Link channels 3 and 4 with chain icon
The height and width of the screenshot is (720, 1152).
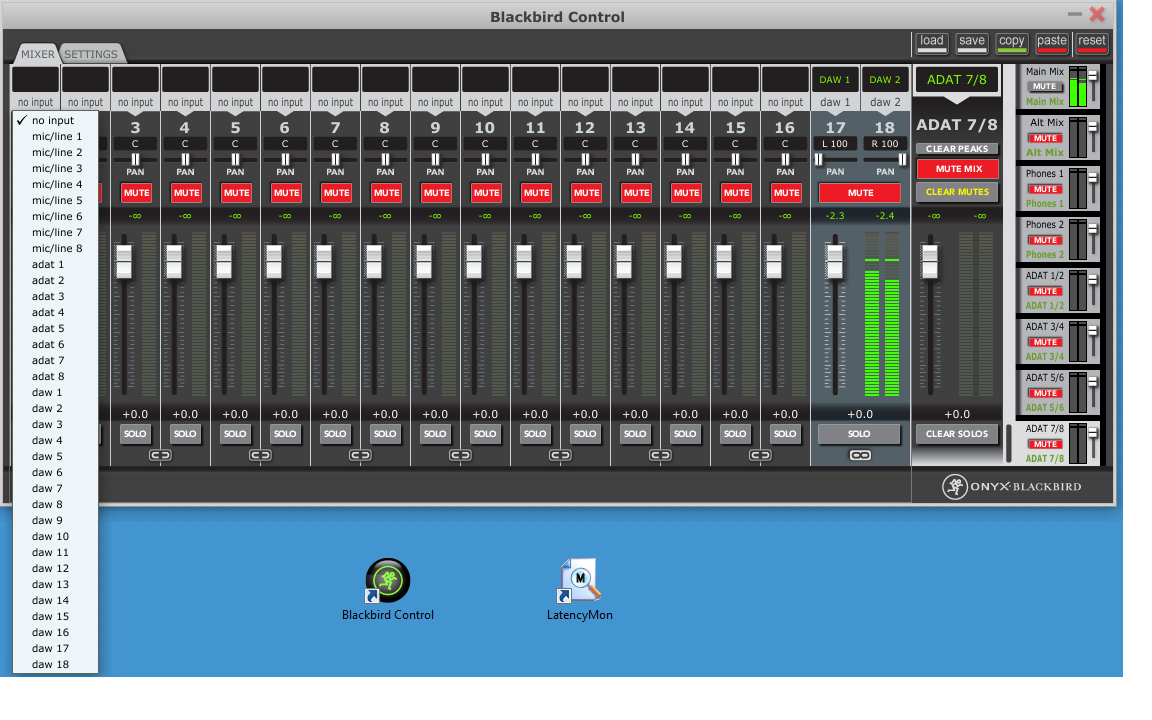pos(160,455)
